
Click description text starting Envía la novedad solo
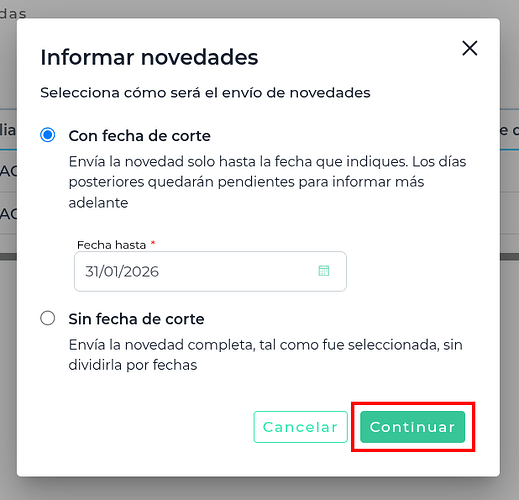[x=267, y=182]
